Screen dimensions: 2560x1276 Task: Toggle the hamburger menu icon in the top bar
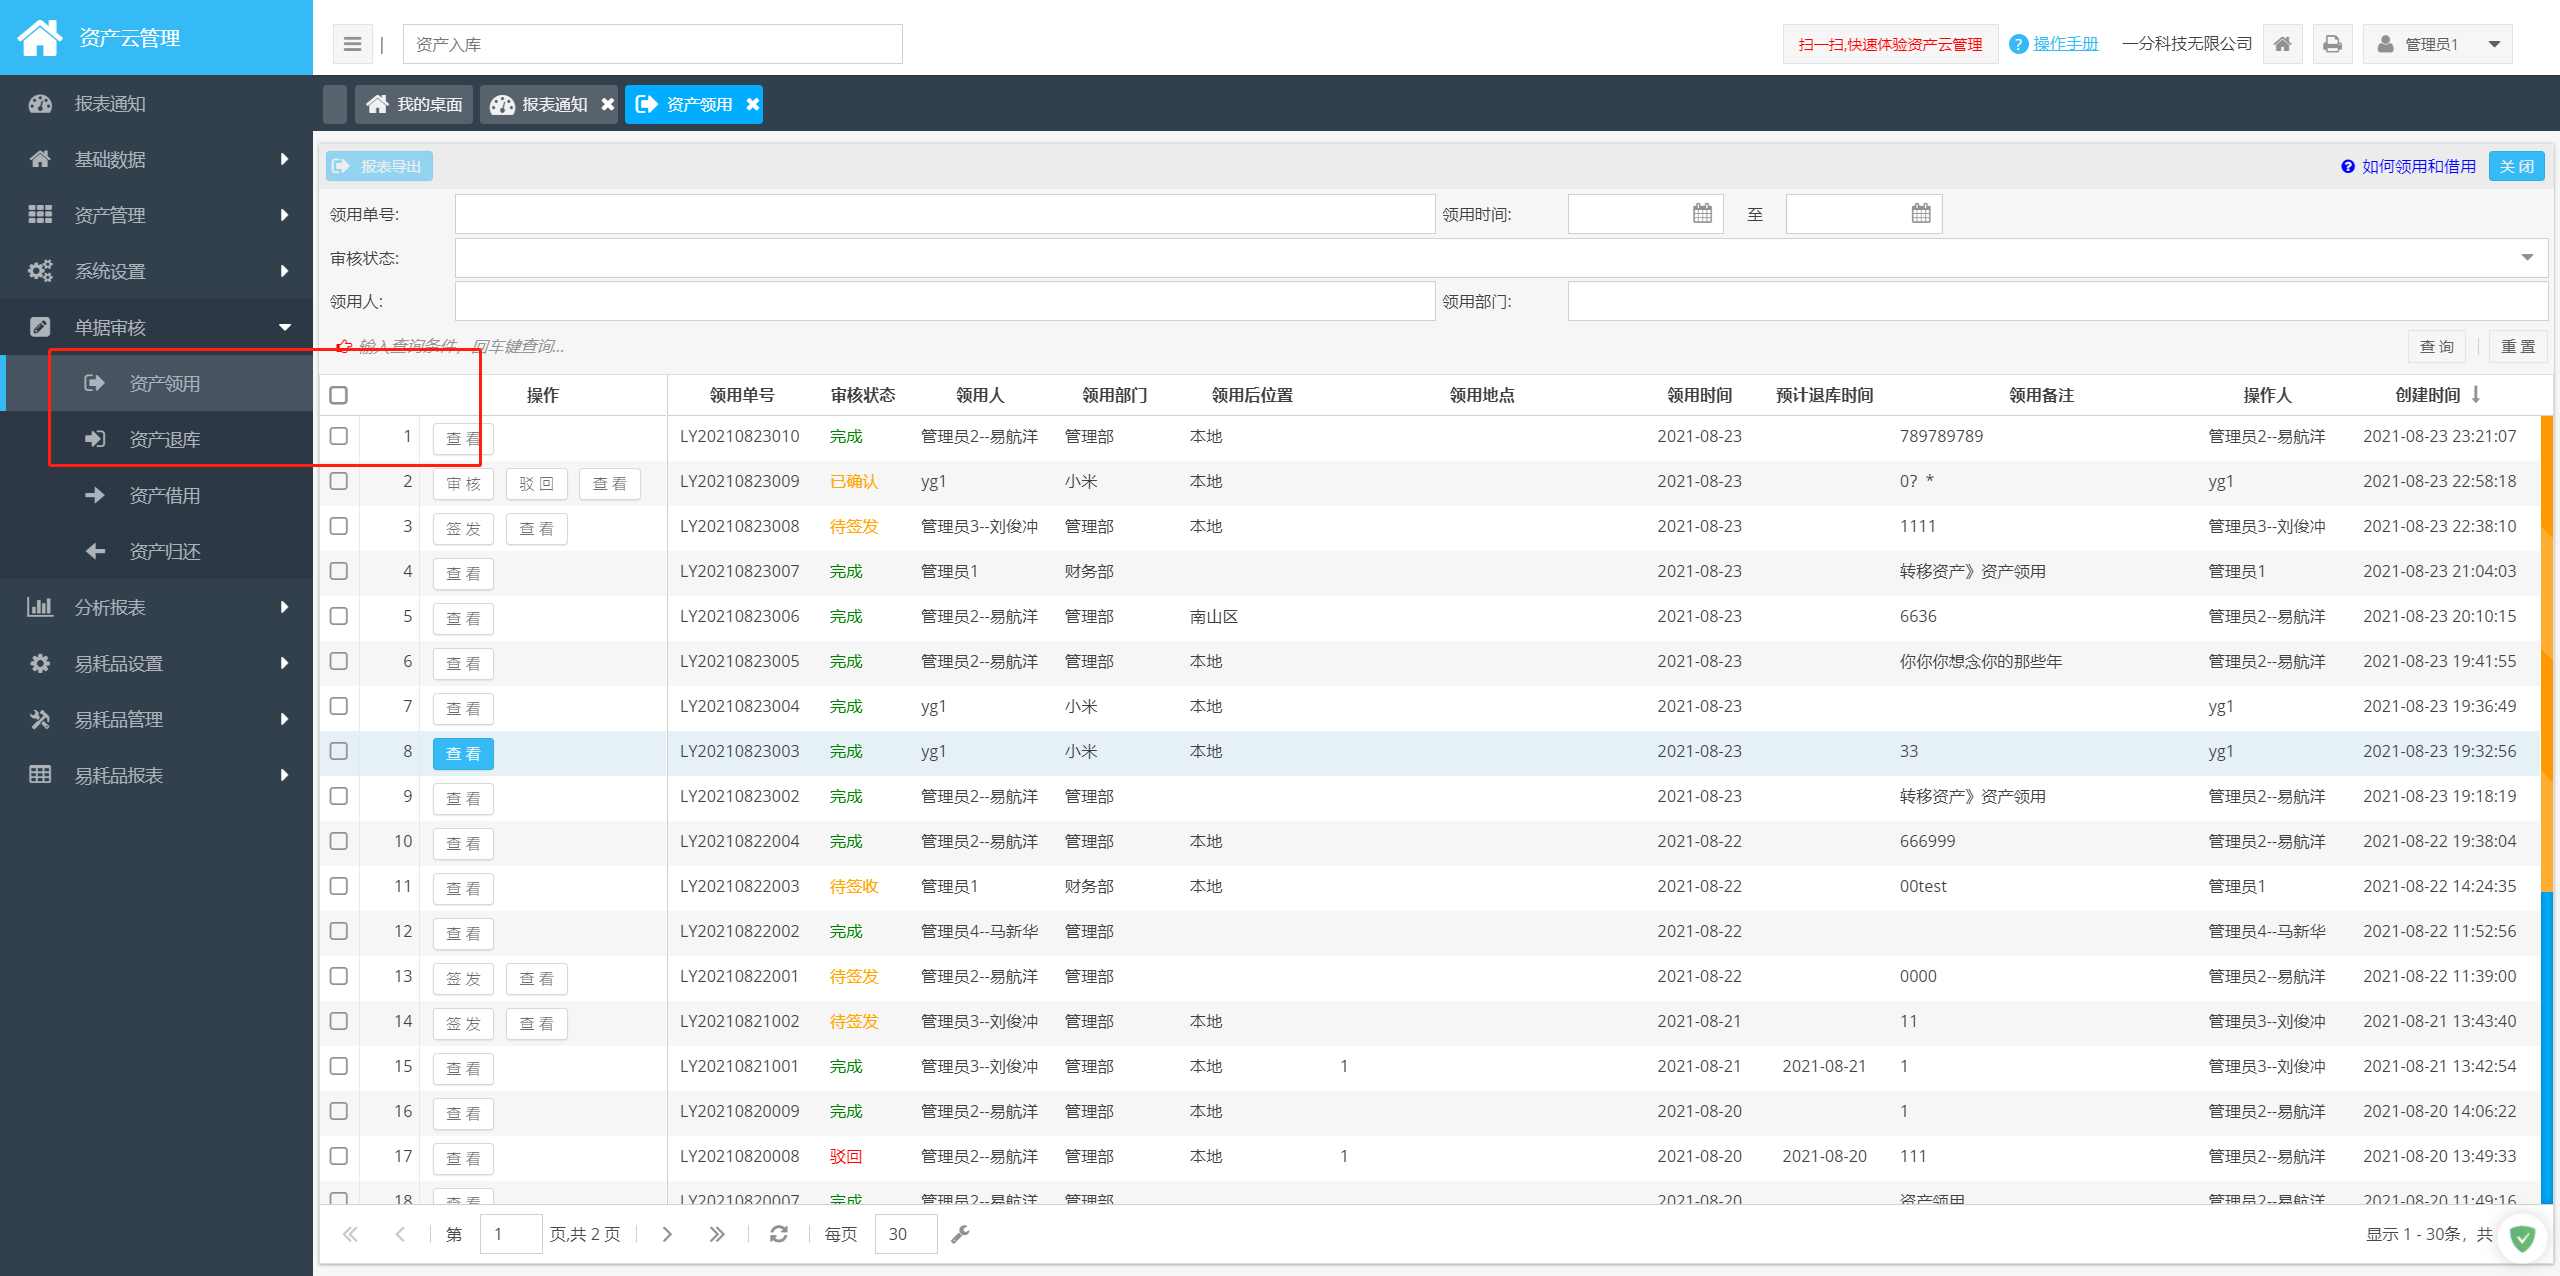(x=352, y=44)
